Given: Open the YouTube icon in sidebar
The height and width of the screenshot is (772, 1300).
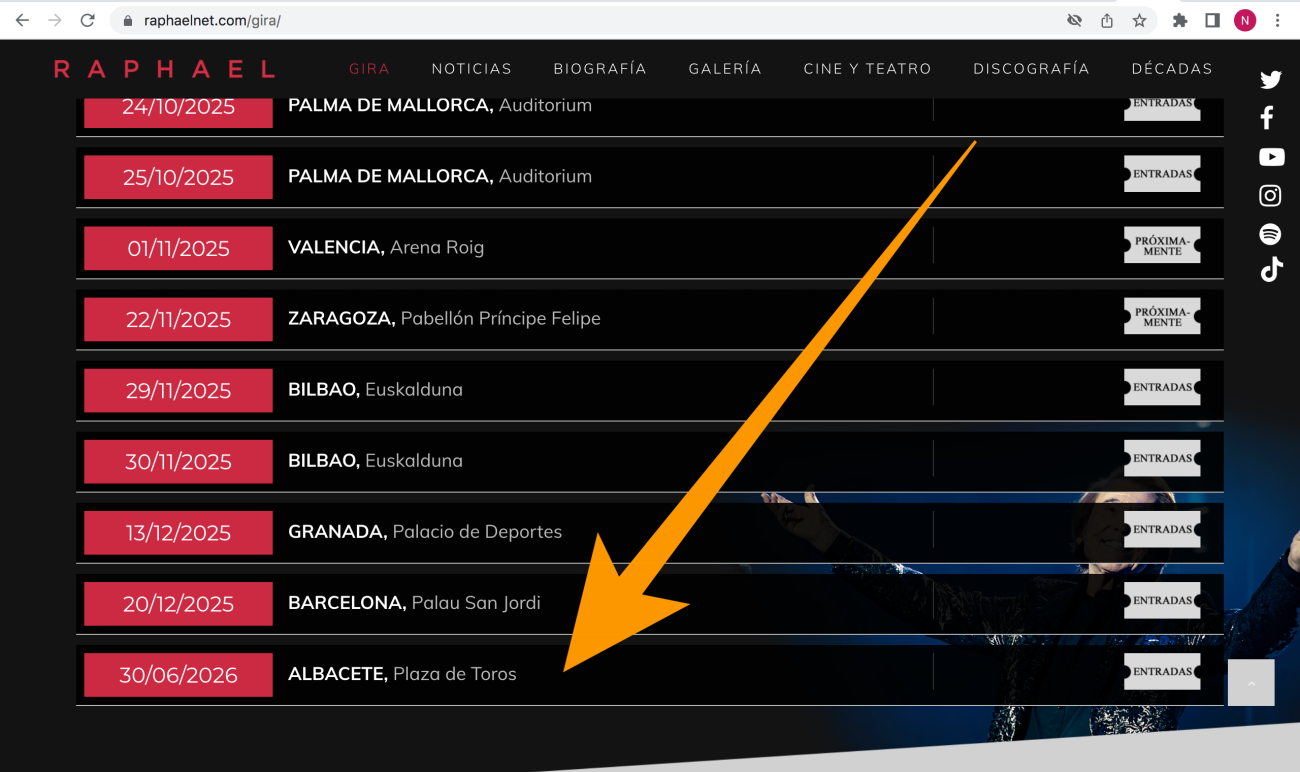Looking at the screenshot, I should pyautogui.click(x=1271, y=157).
